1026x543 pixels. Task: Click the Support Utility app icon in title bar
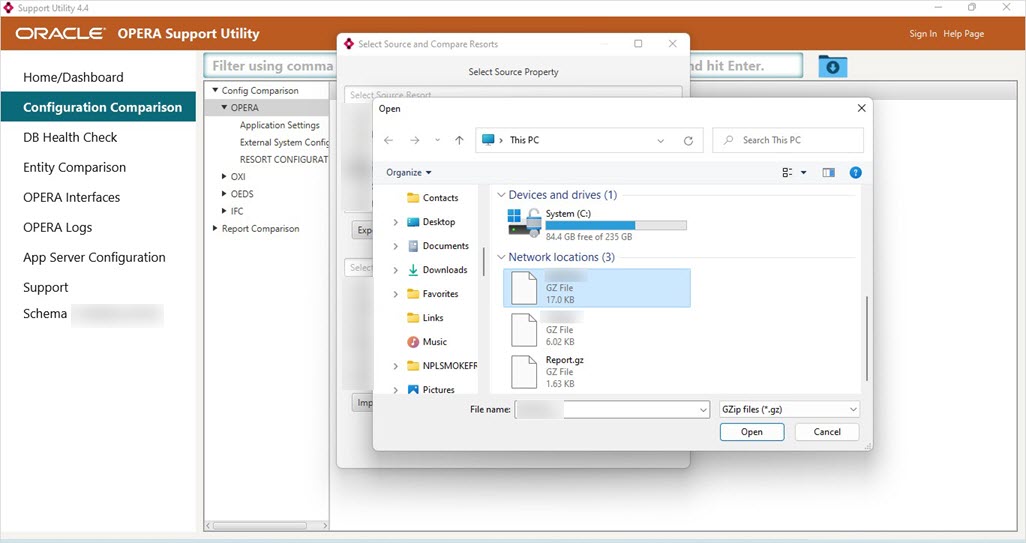[x=9, y=8]
